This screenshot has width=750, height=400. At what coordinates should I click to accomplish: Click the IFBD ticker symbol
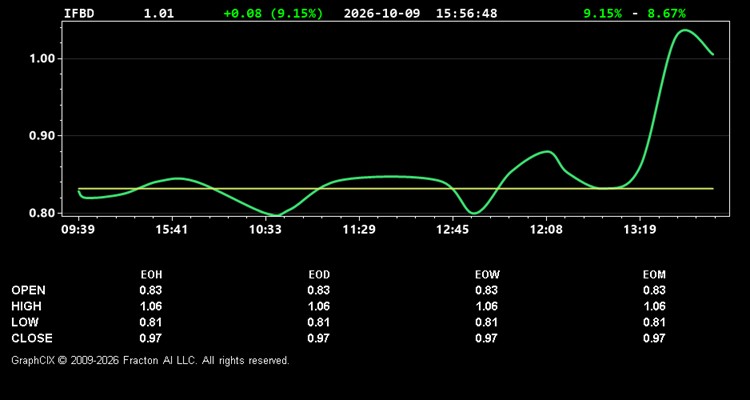click(79, 13)
